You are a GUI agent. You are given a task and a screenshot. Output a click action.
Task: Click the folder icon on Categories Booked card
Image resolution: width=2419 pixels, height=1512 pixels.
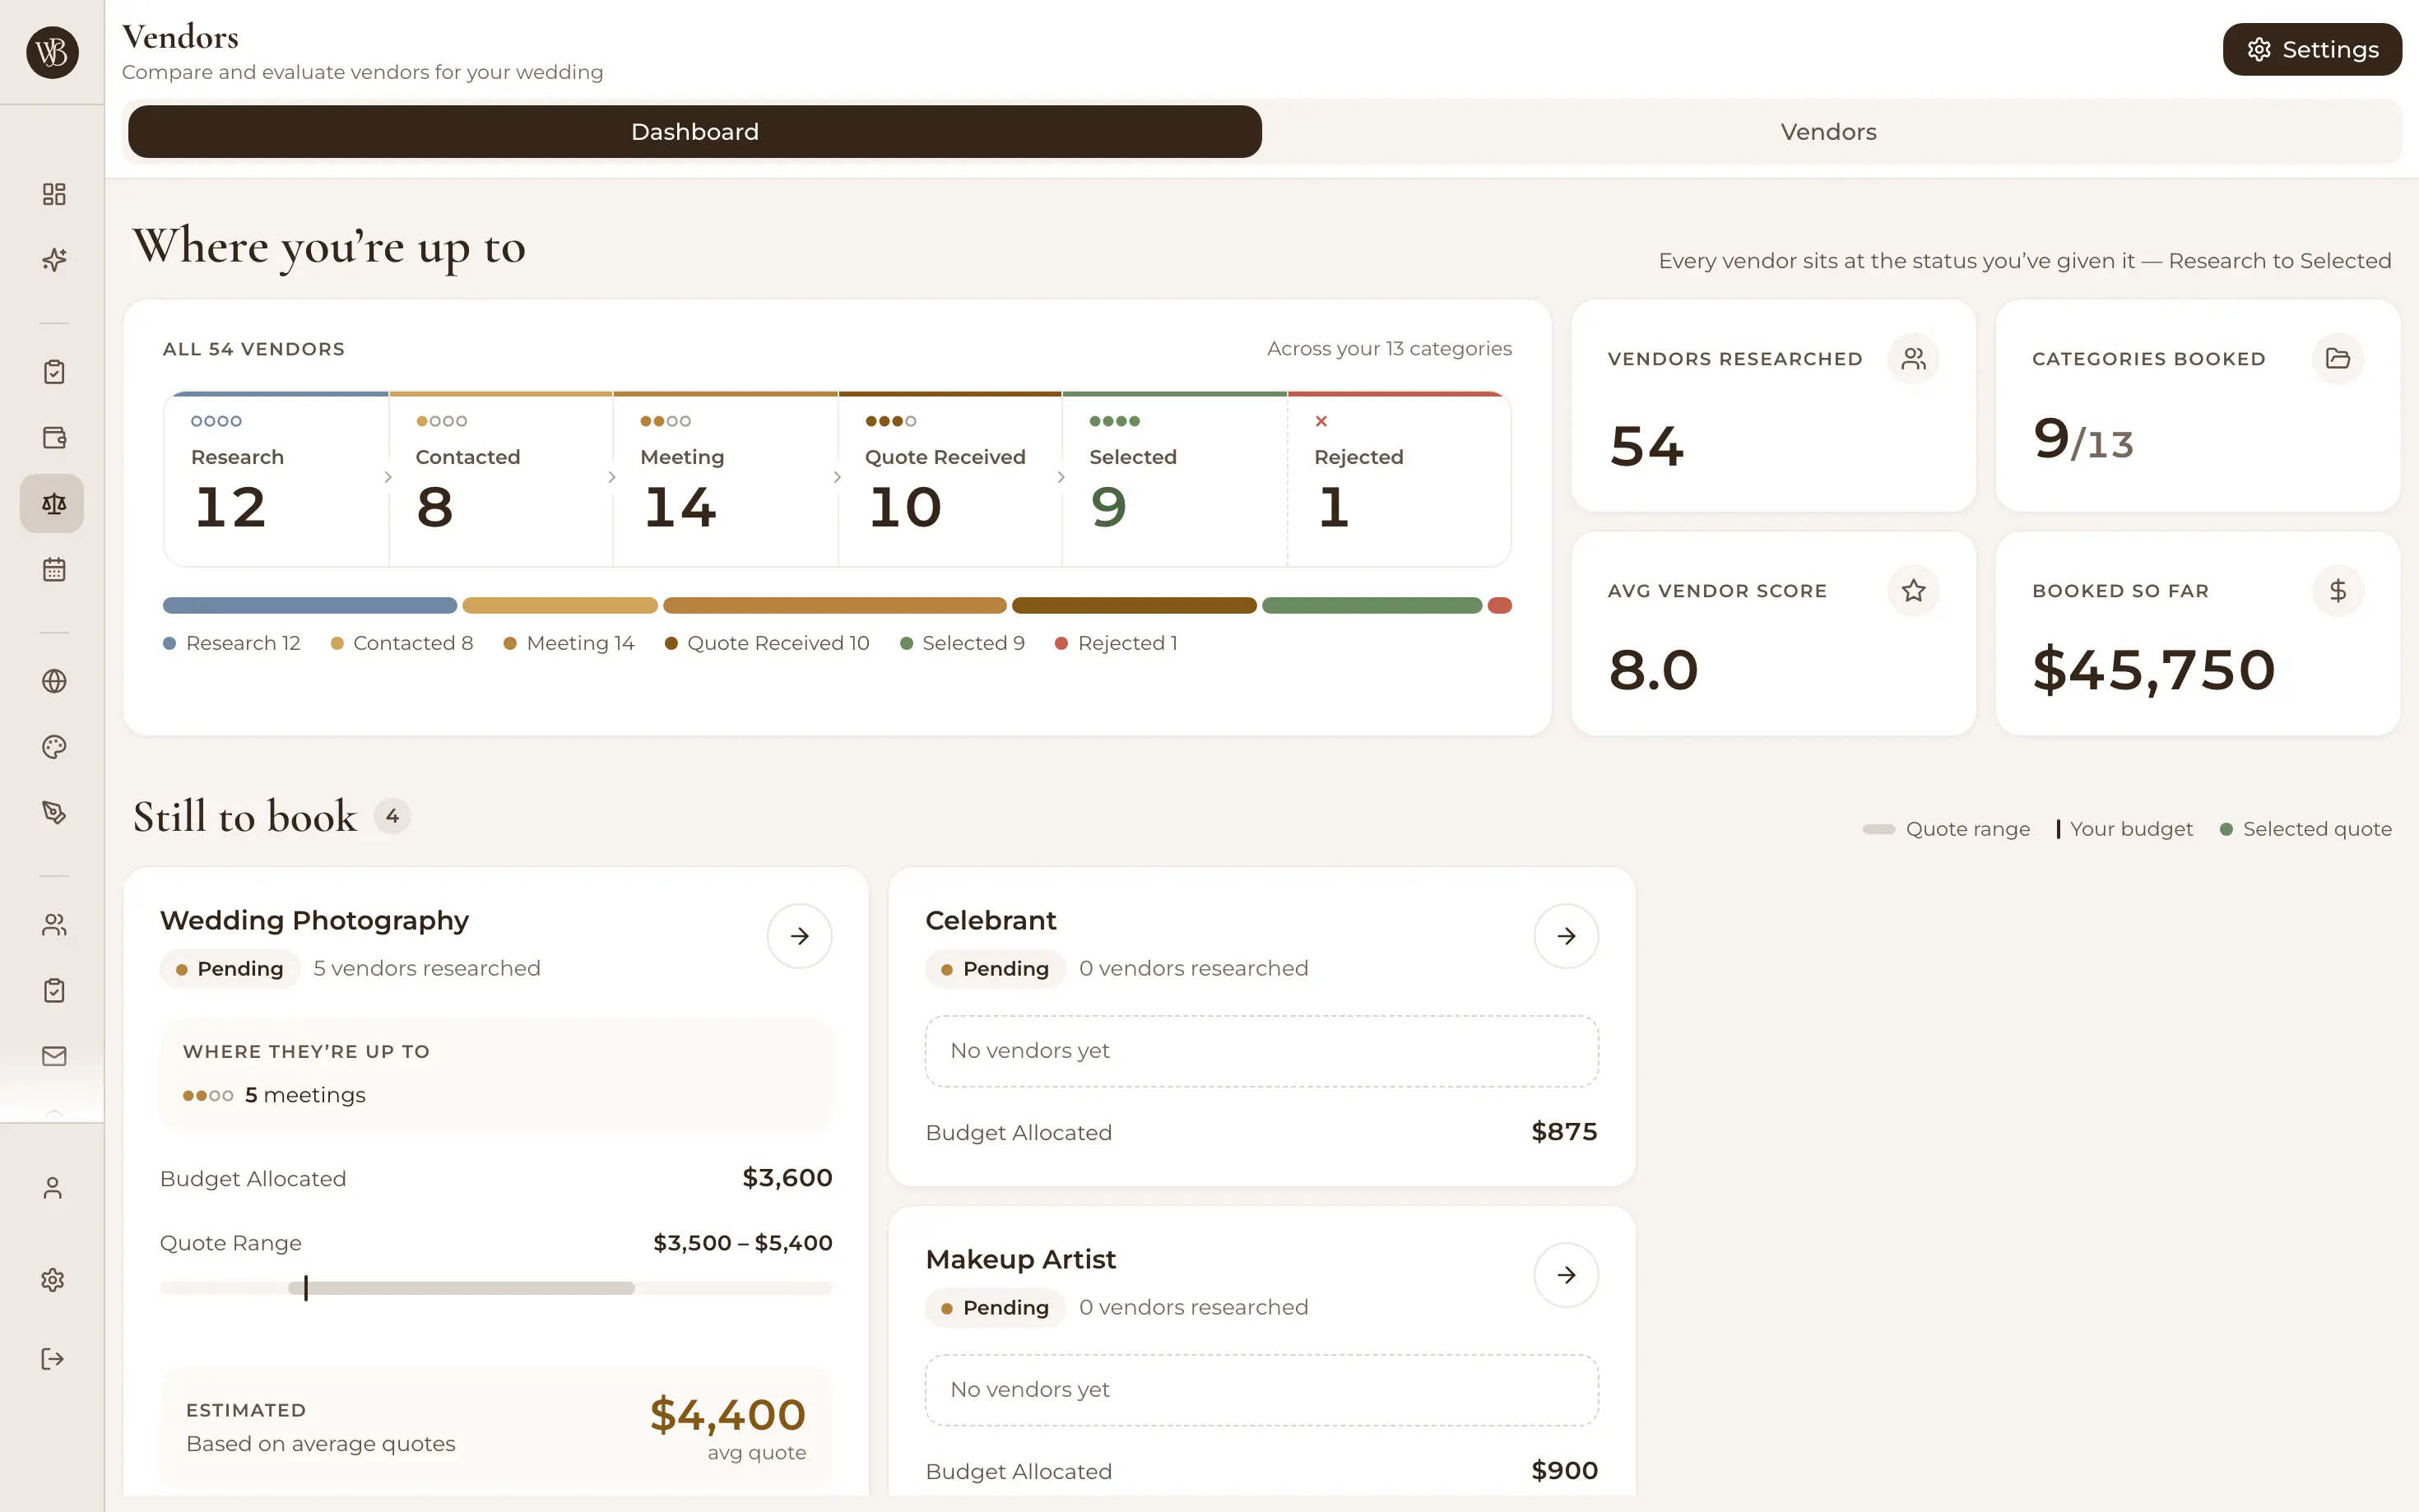point(2337,359)
